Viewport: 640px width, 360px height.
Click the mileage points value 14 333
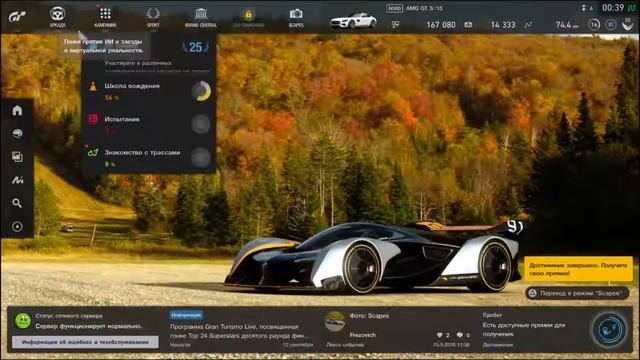click(503, 25)
